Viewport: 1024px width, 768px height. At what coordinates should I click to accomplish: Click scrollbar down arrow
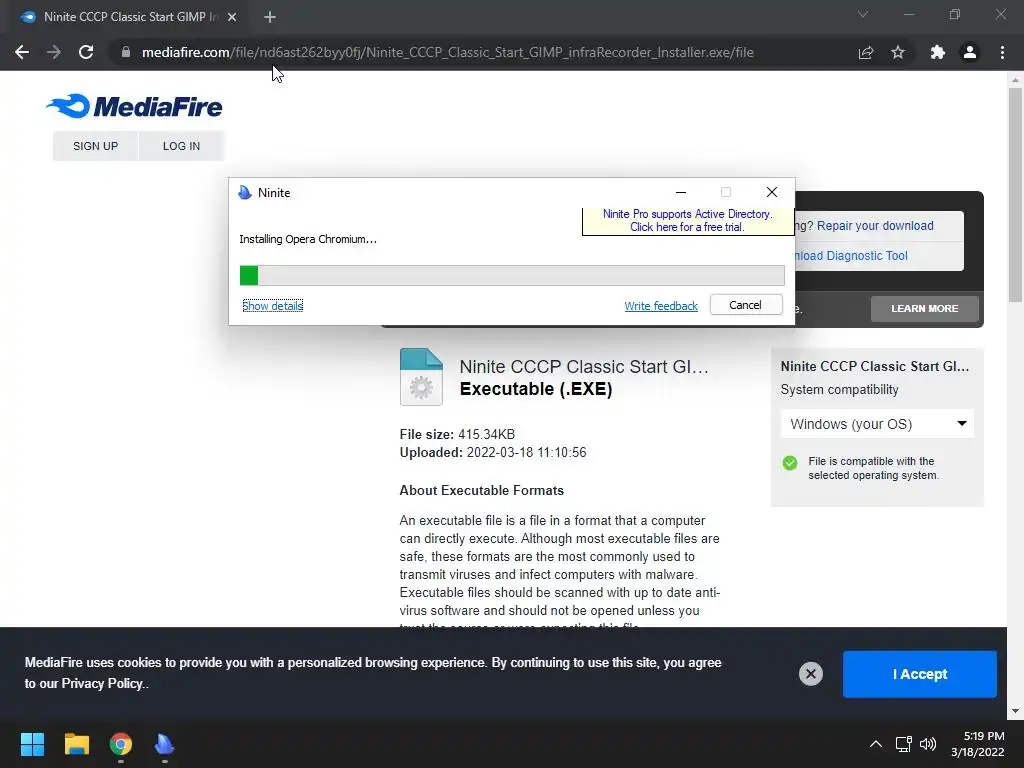tap(1015, 711)
